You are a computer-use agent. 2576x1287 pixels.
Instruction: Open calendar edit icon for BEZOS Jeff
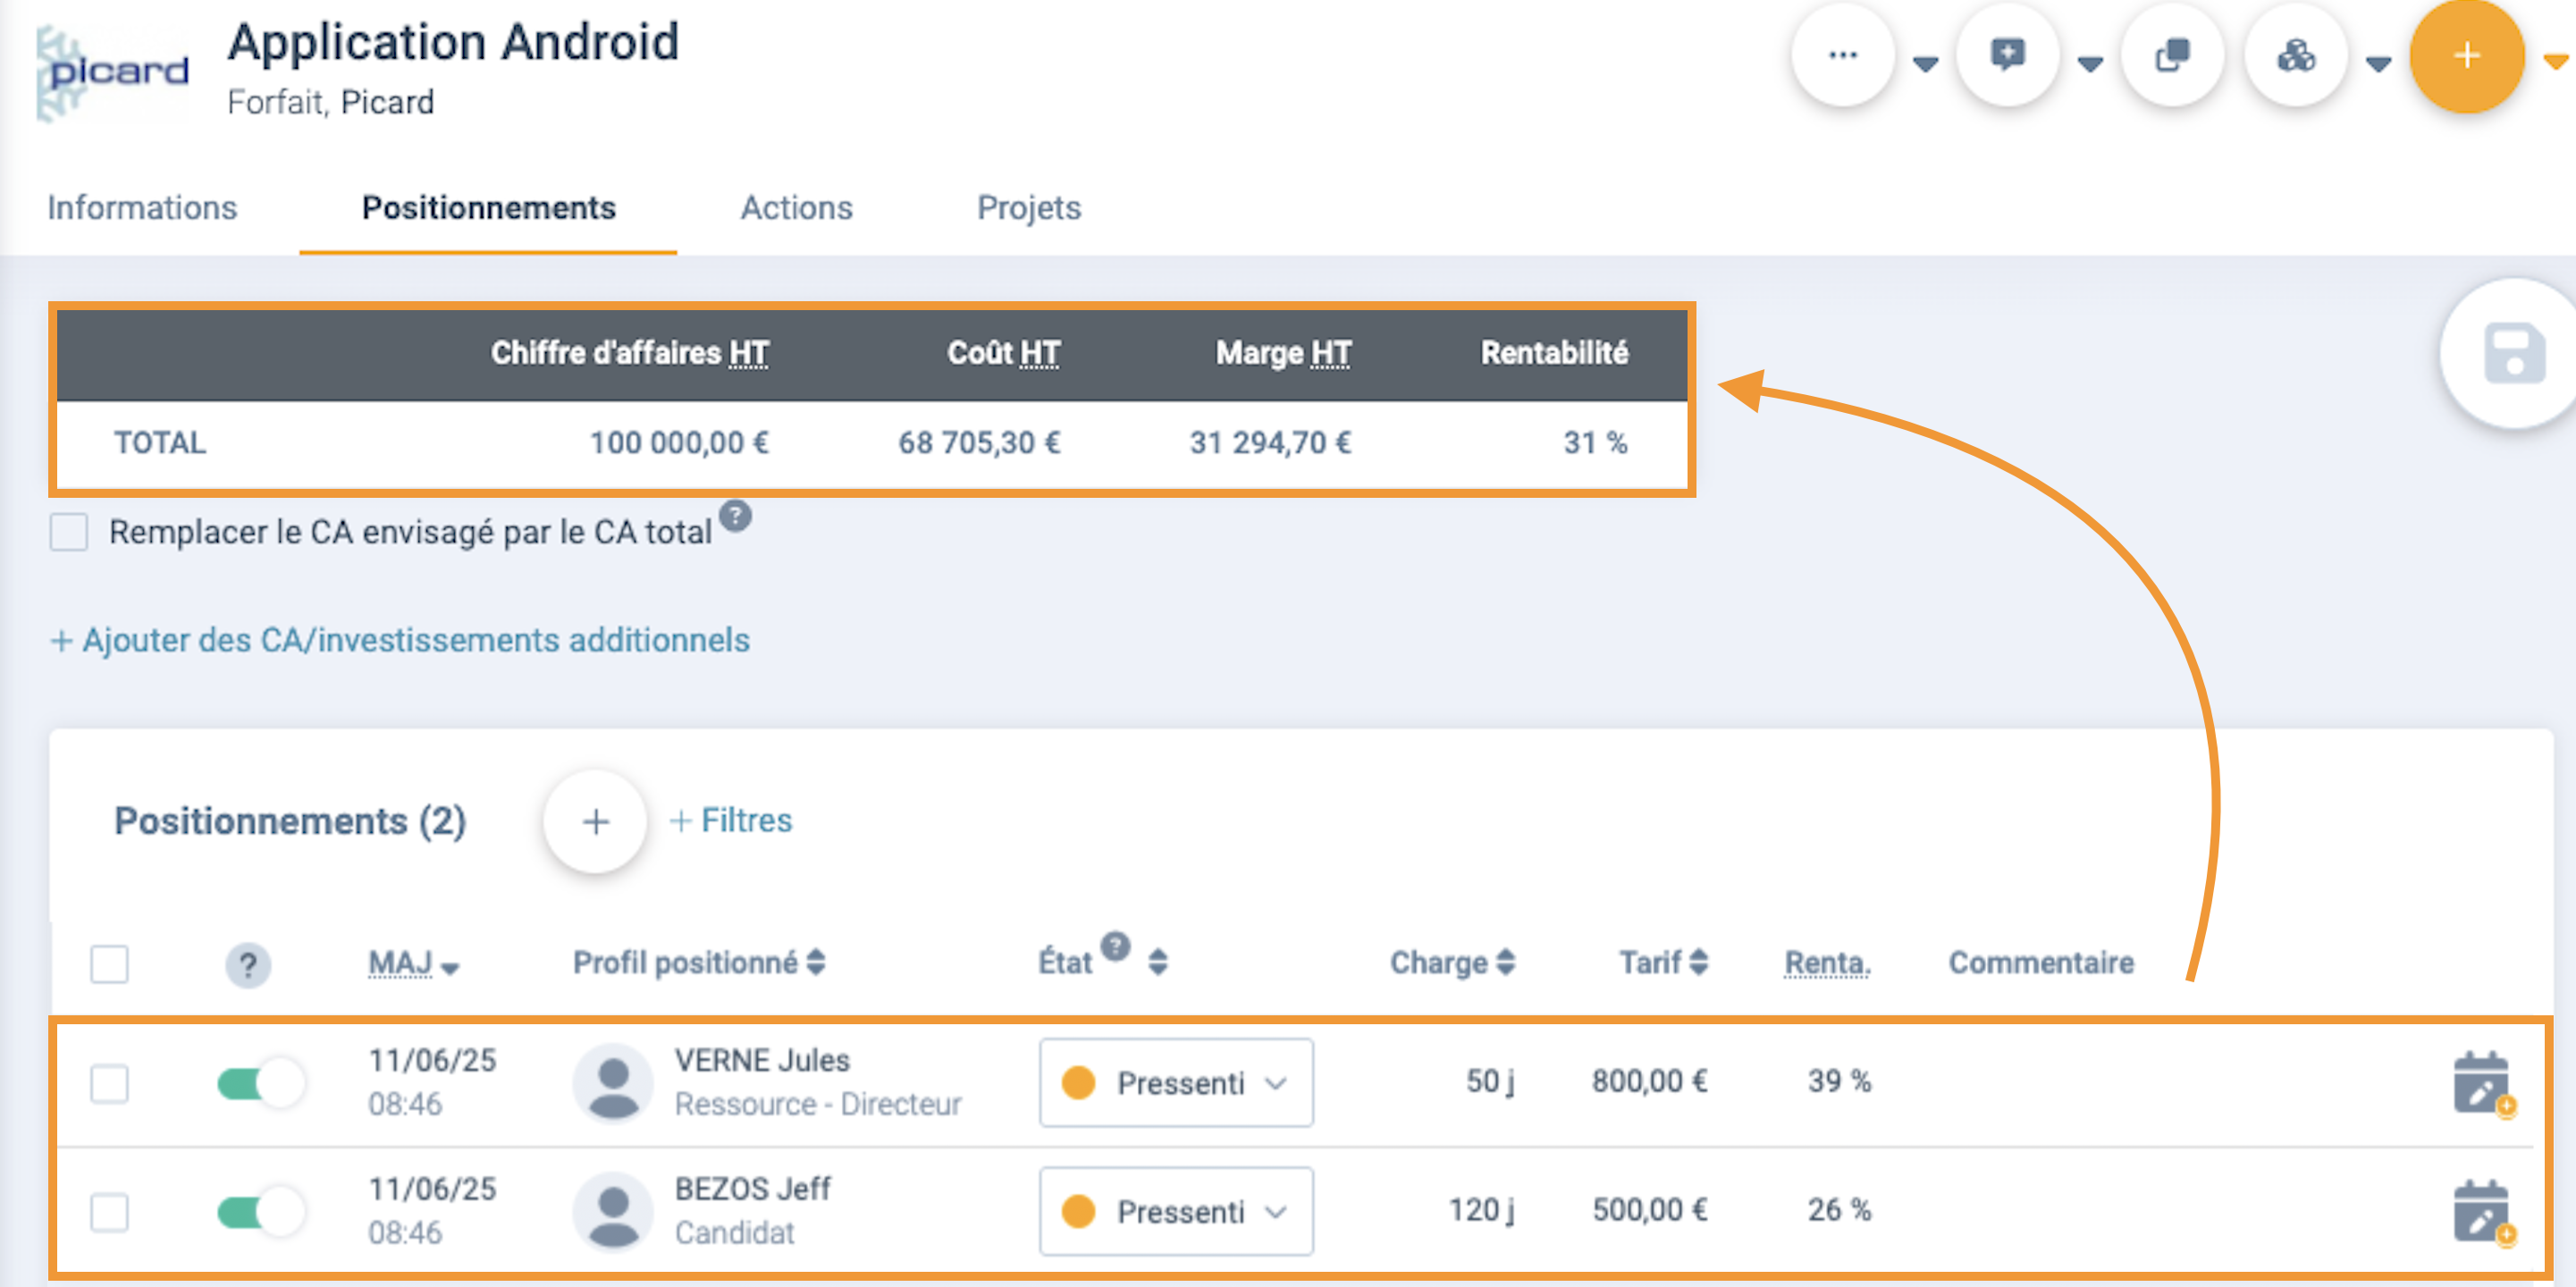(x=2484, y=1212)
